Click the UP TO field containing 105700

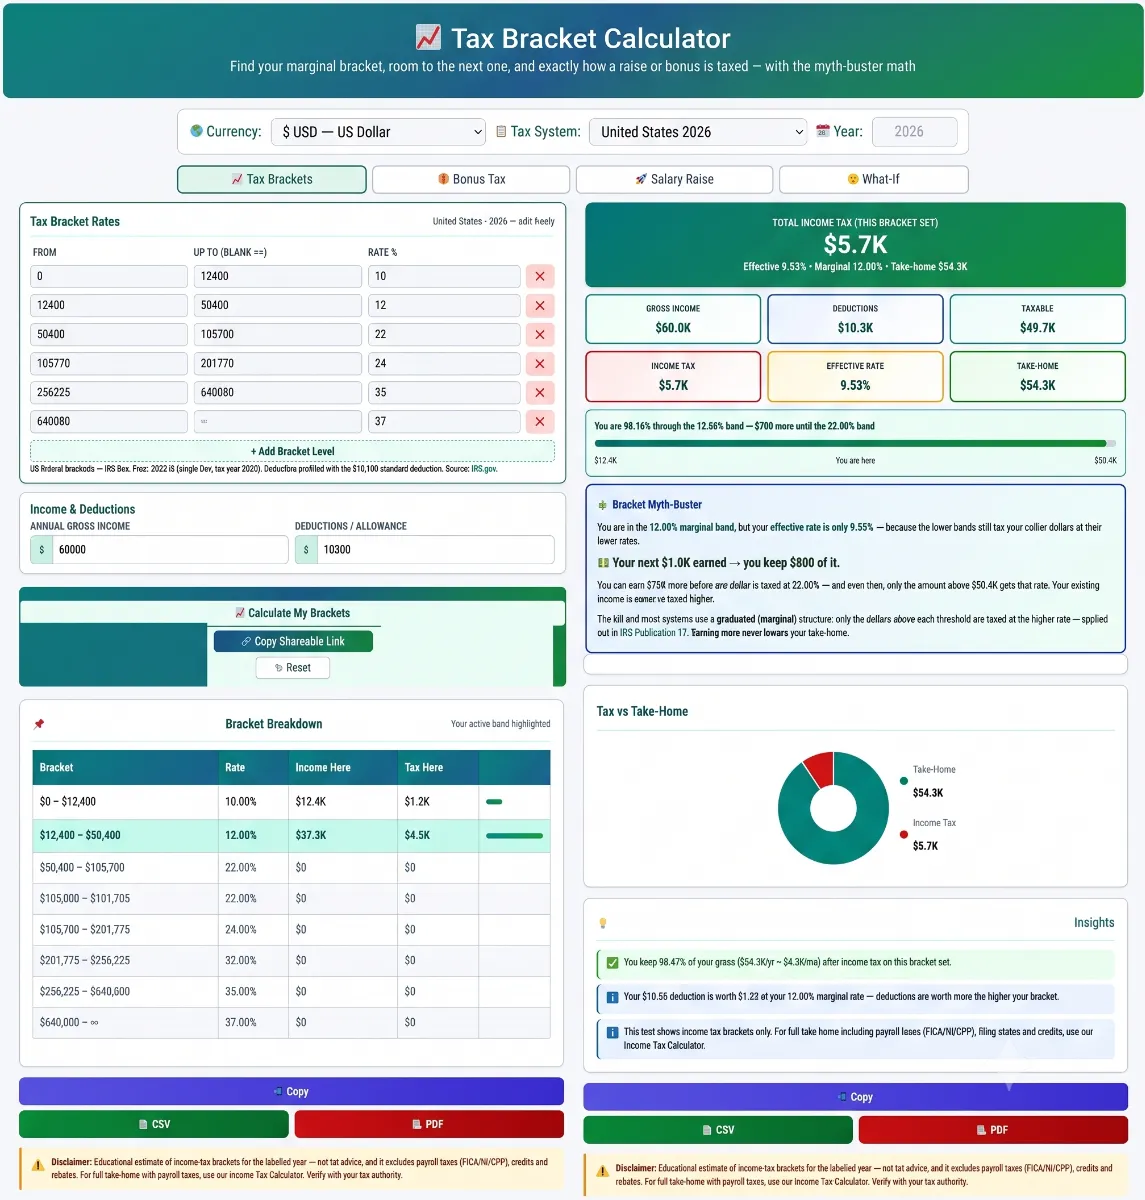tap(278, 334)
